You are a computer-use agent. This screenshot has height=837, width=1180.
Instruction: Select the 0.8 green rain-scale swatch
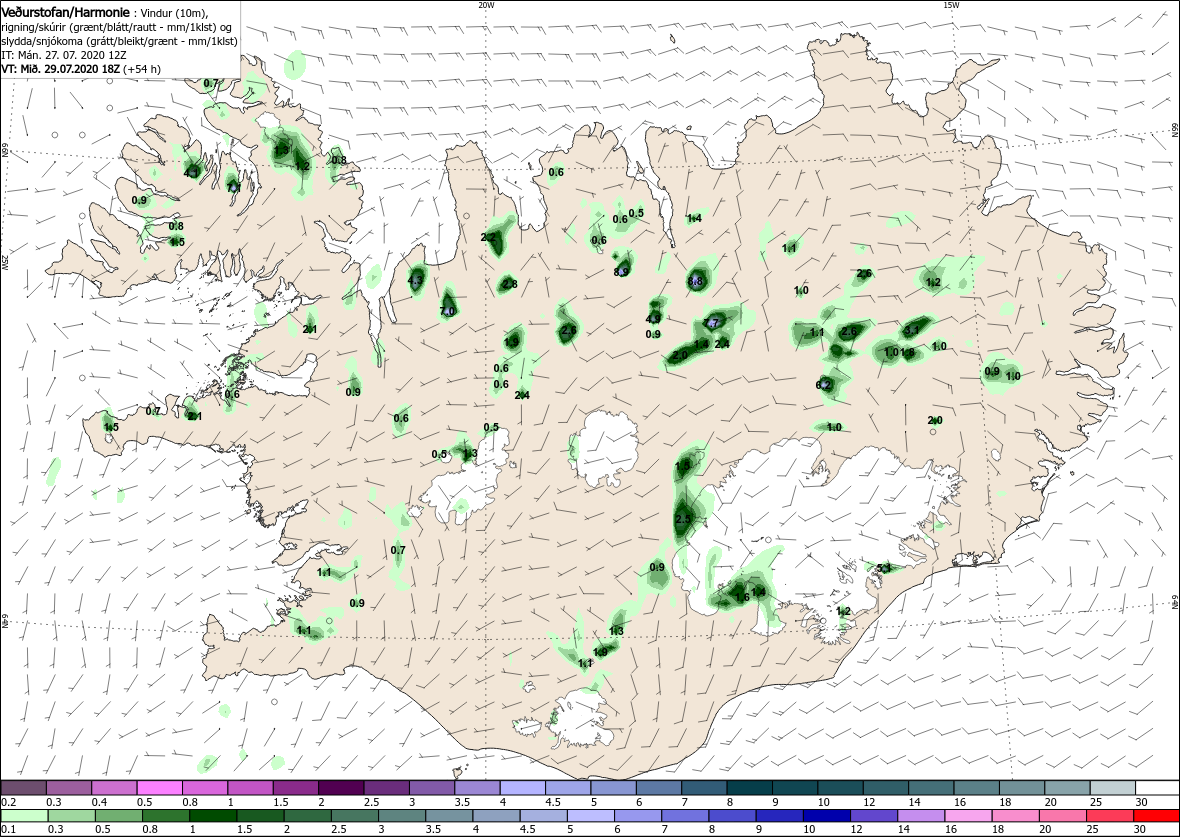click(x=165, y=816)
